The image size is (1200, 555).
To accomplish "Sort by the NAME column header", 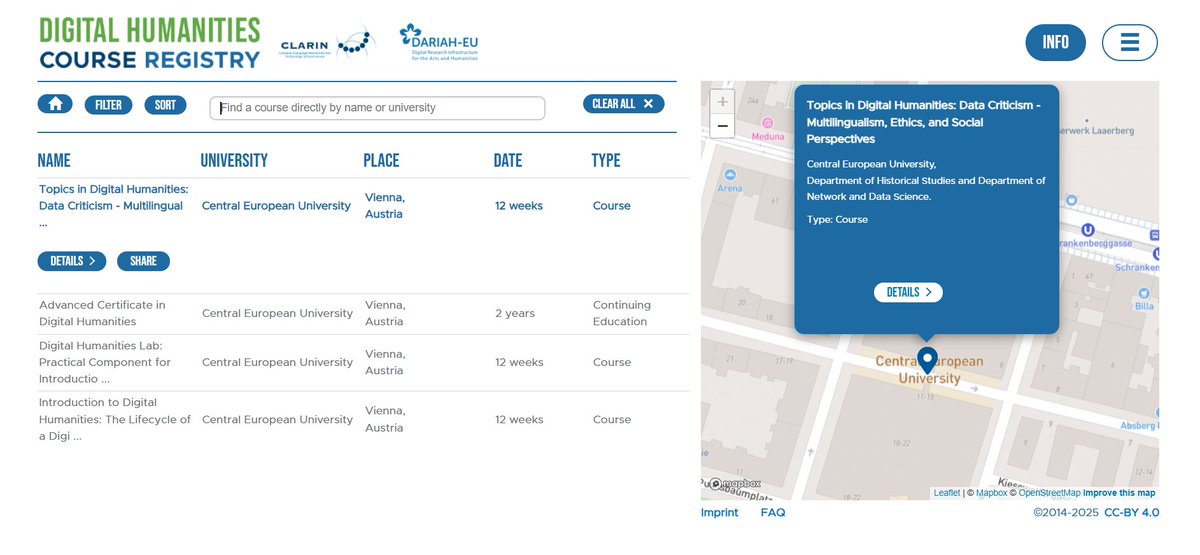I will point(54,160).
